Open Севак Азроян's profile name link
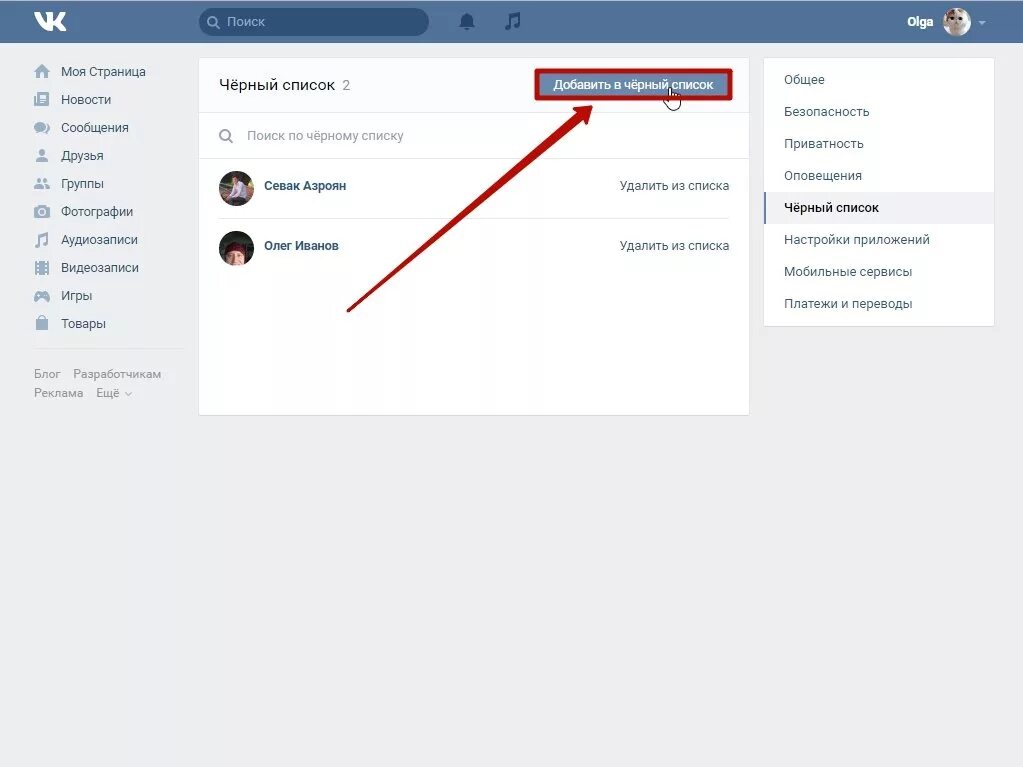The width and height of the screenshot is (1023, 767). pyautogui.click(x=305, y=186)
